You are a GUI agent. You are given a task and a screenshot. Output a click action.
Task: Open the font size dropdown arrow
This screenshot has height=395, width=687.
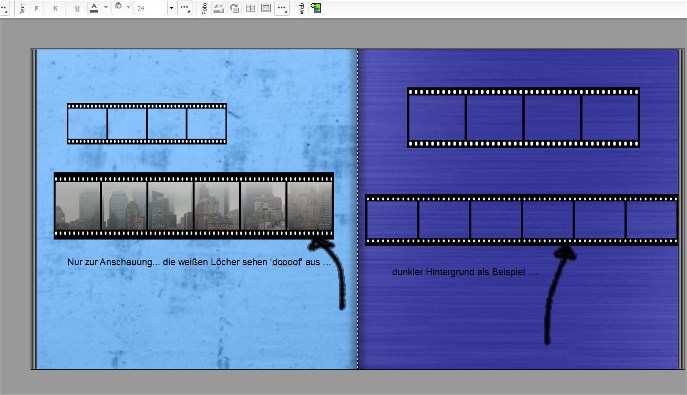coord(171,8)
